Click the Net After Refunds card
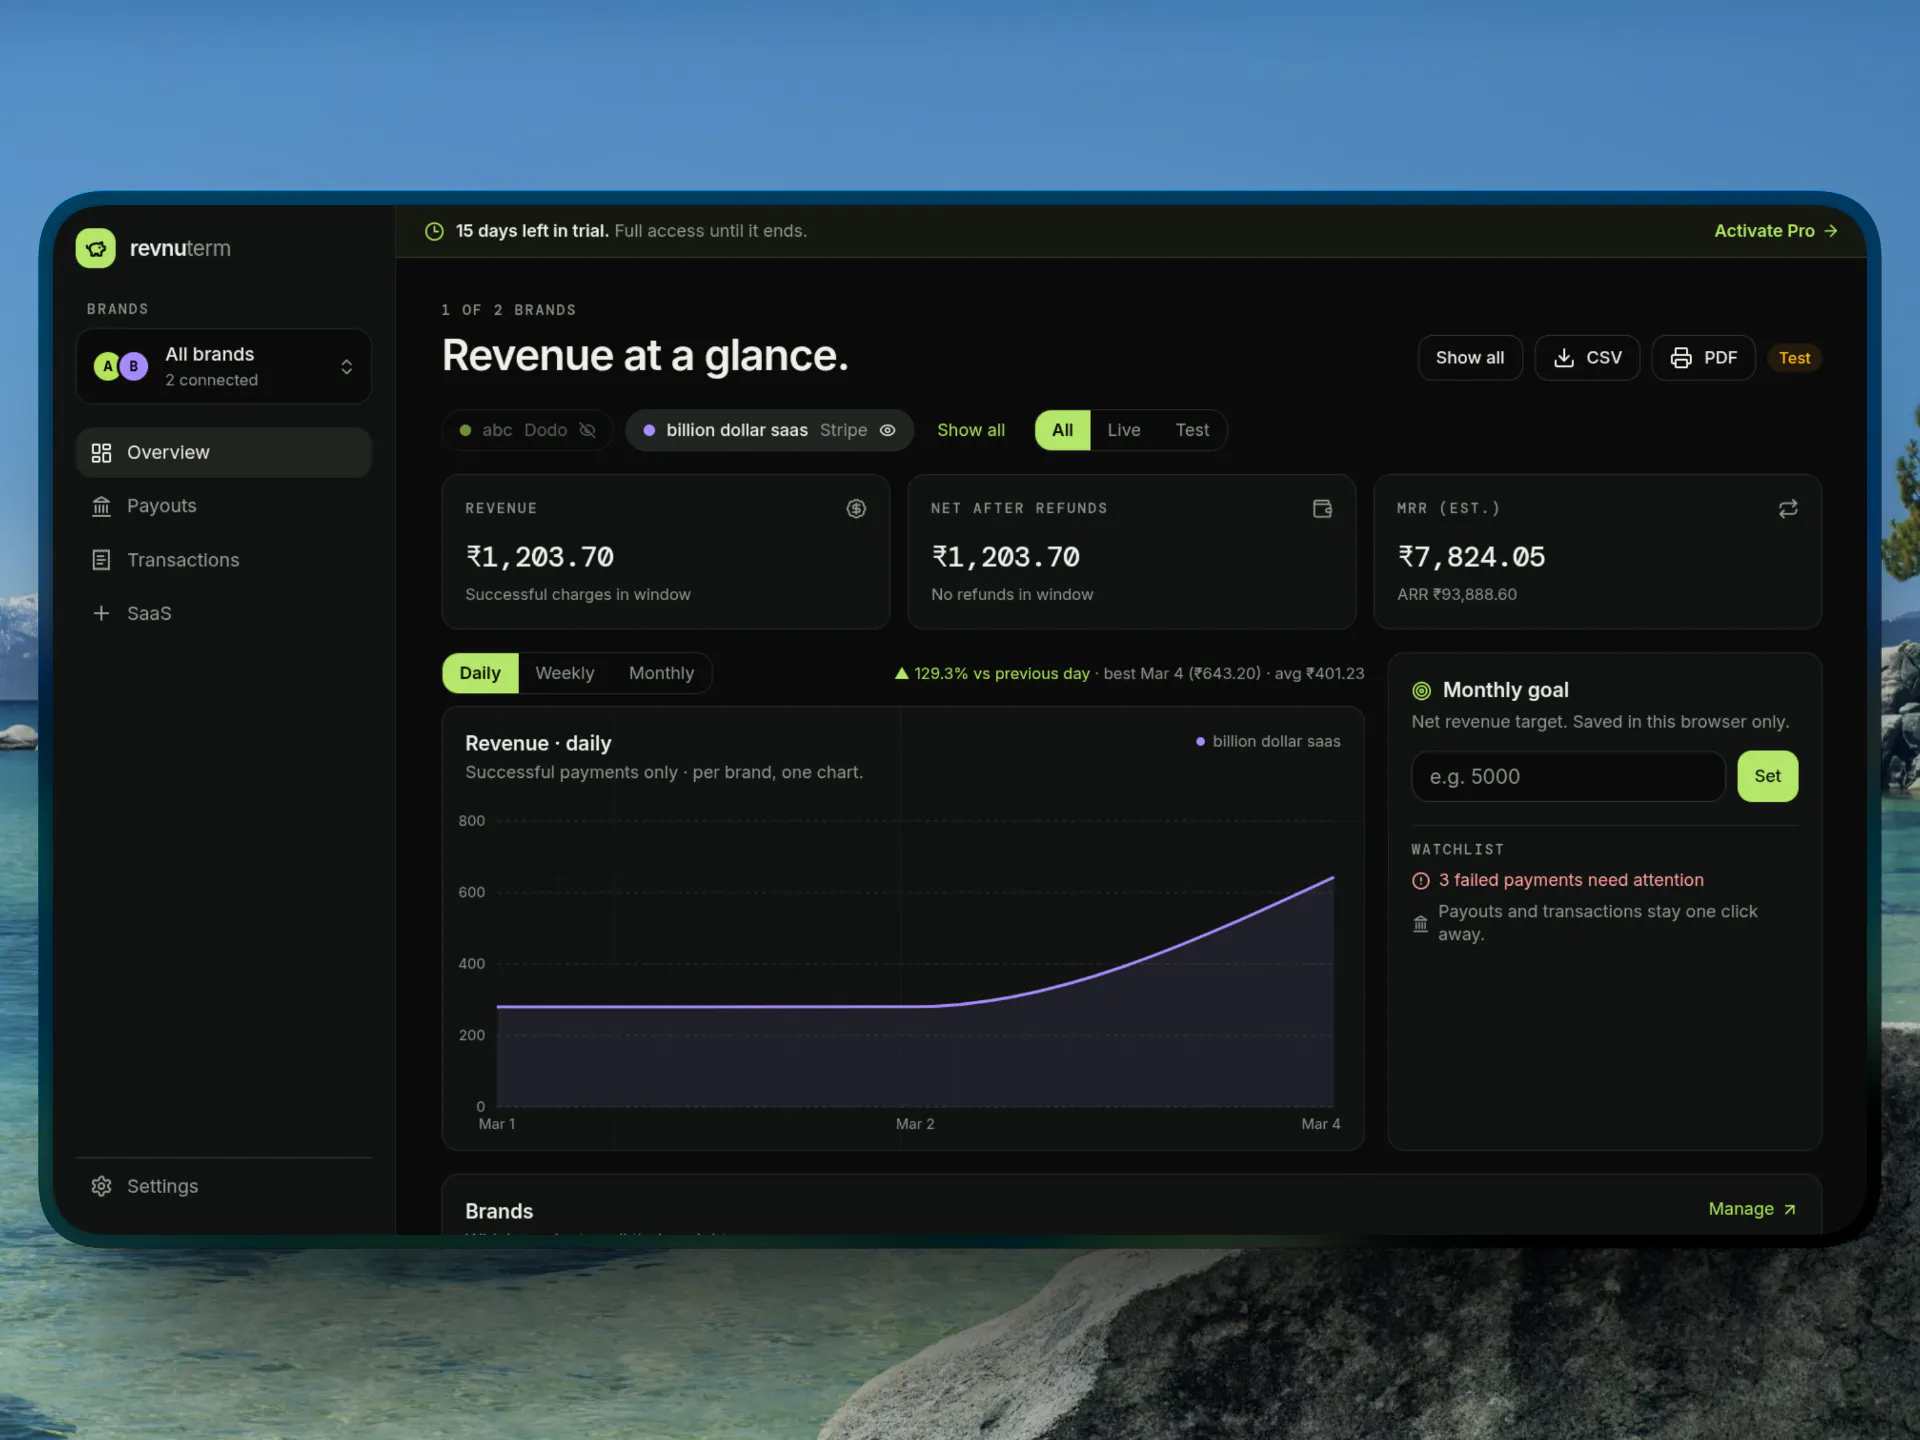This screenshot has height=1440, width=1920. click(1131, 552)
